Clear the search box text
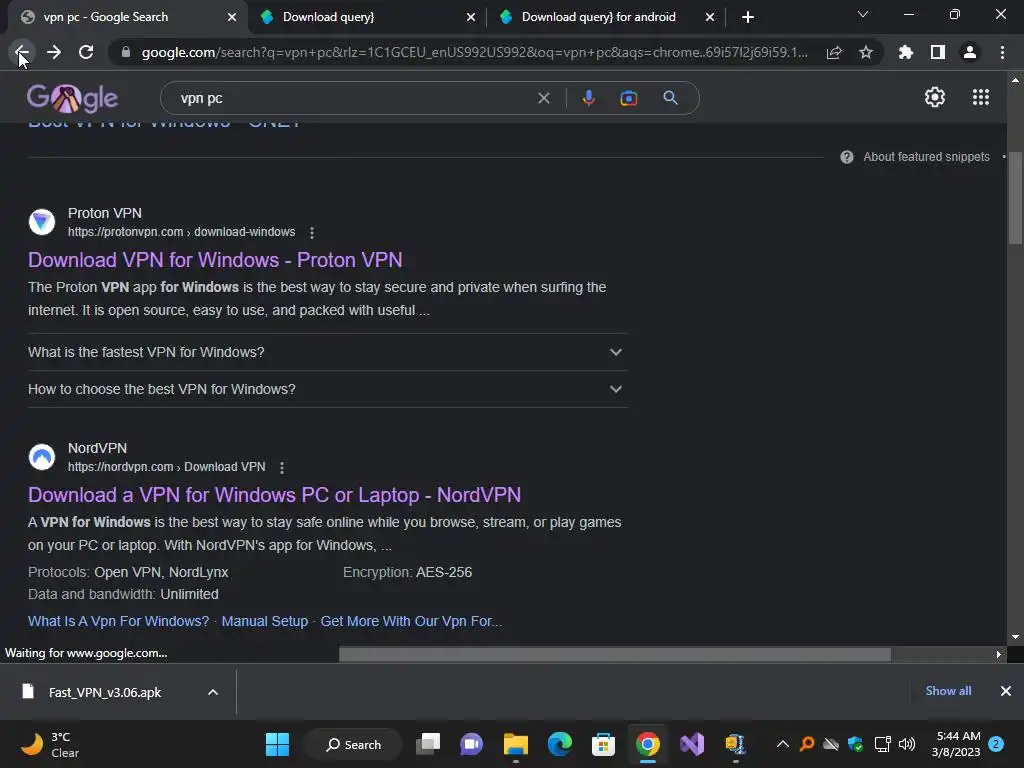 click(x=543, y=98)
